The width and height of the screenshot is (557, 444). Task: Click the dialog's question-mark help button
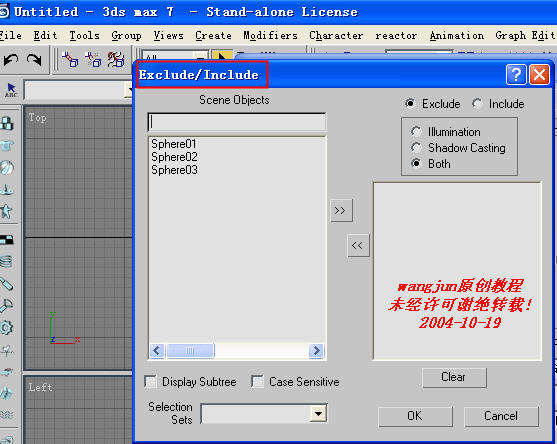tap(516, 75)
